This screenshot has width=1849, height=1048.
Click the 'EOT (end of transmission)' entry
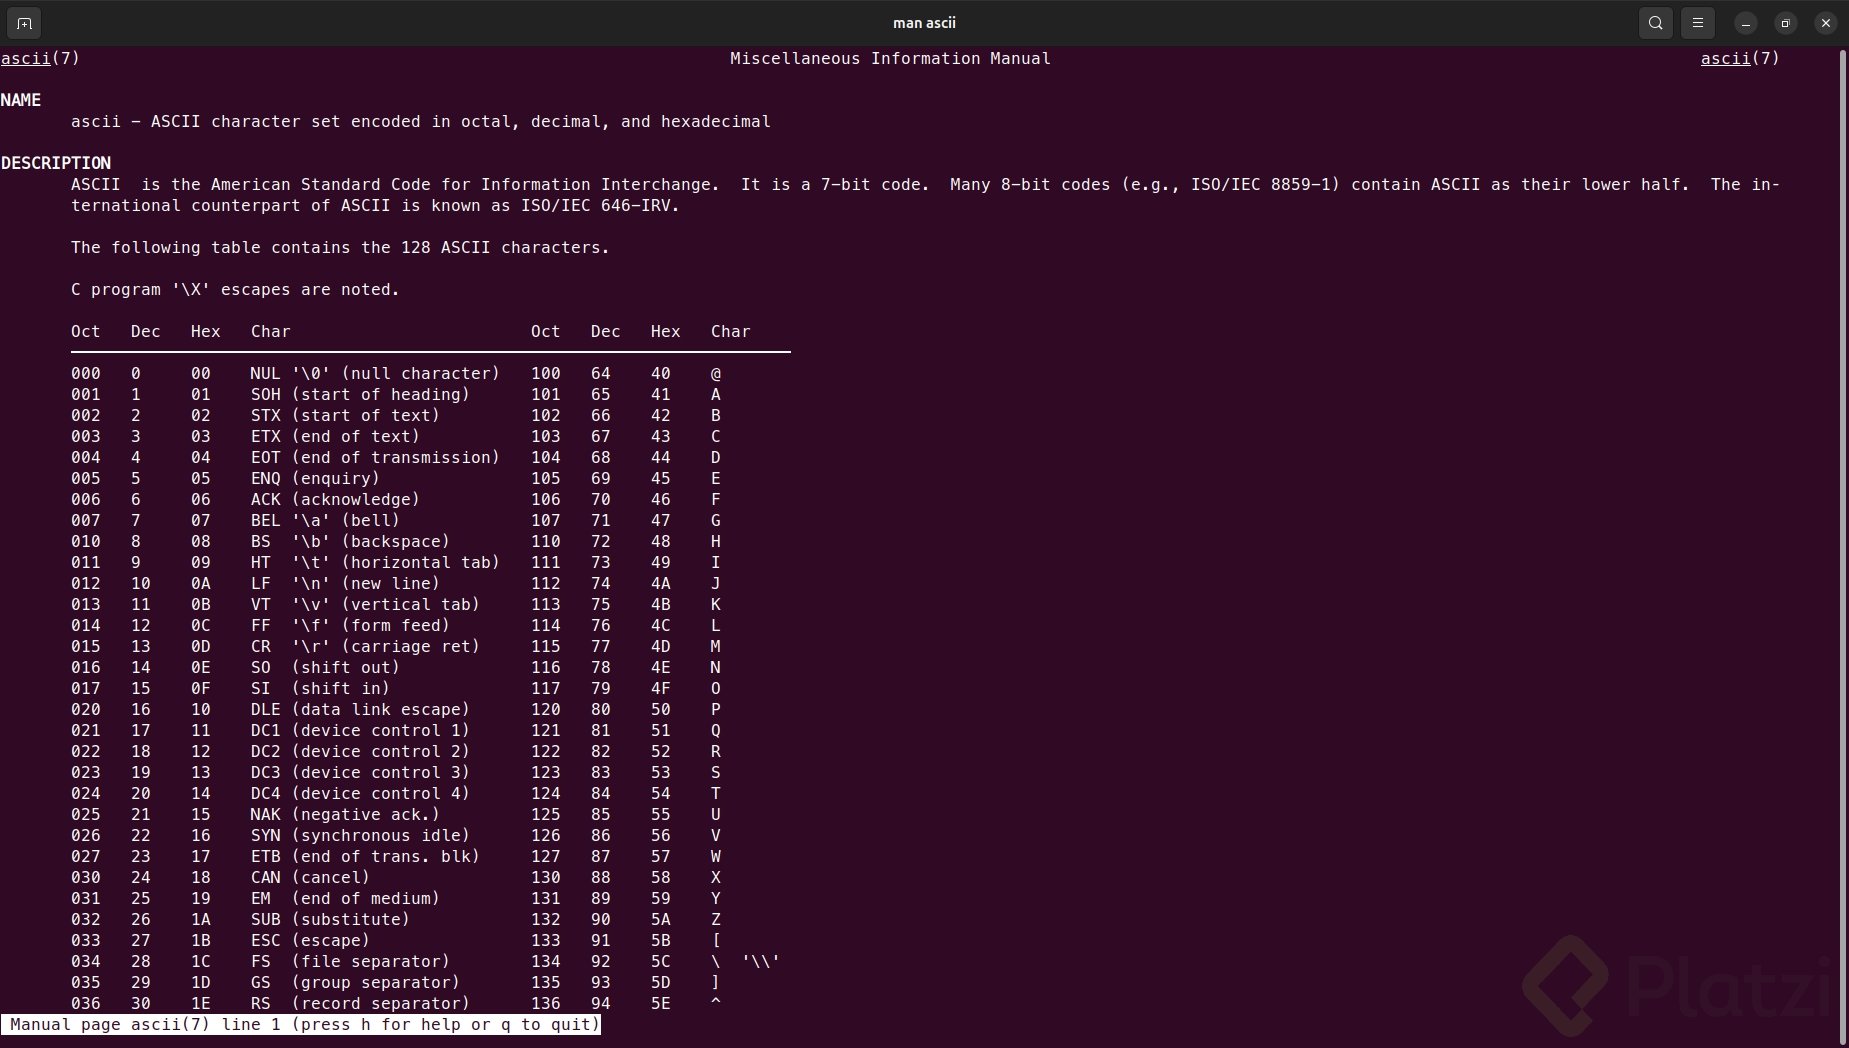click(375, 458)
